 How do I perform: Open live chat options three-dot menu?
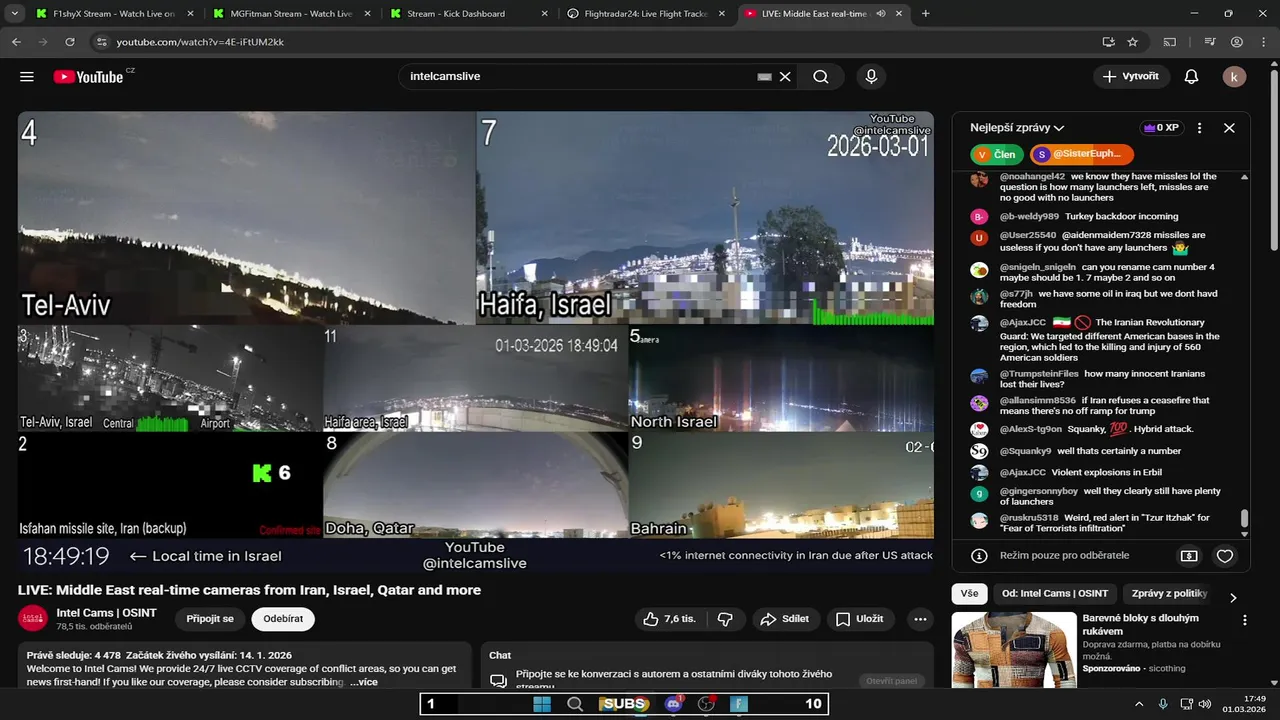click(1199, 128)
